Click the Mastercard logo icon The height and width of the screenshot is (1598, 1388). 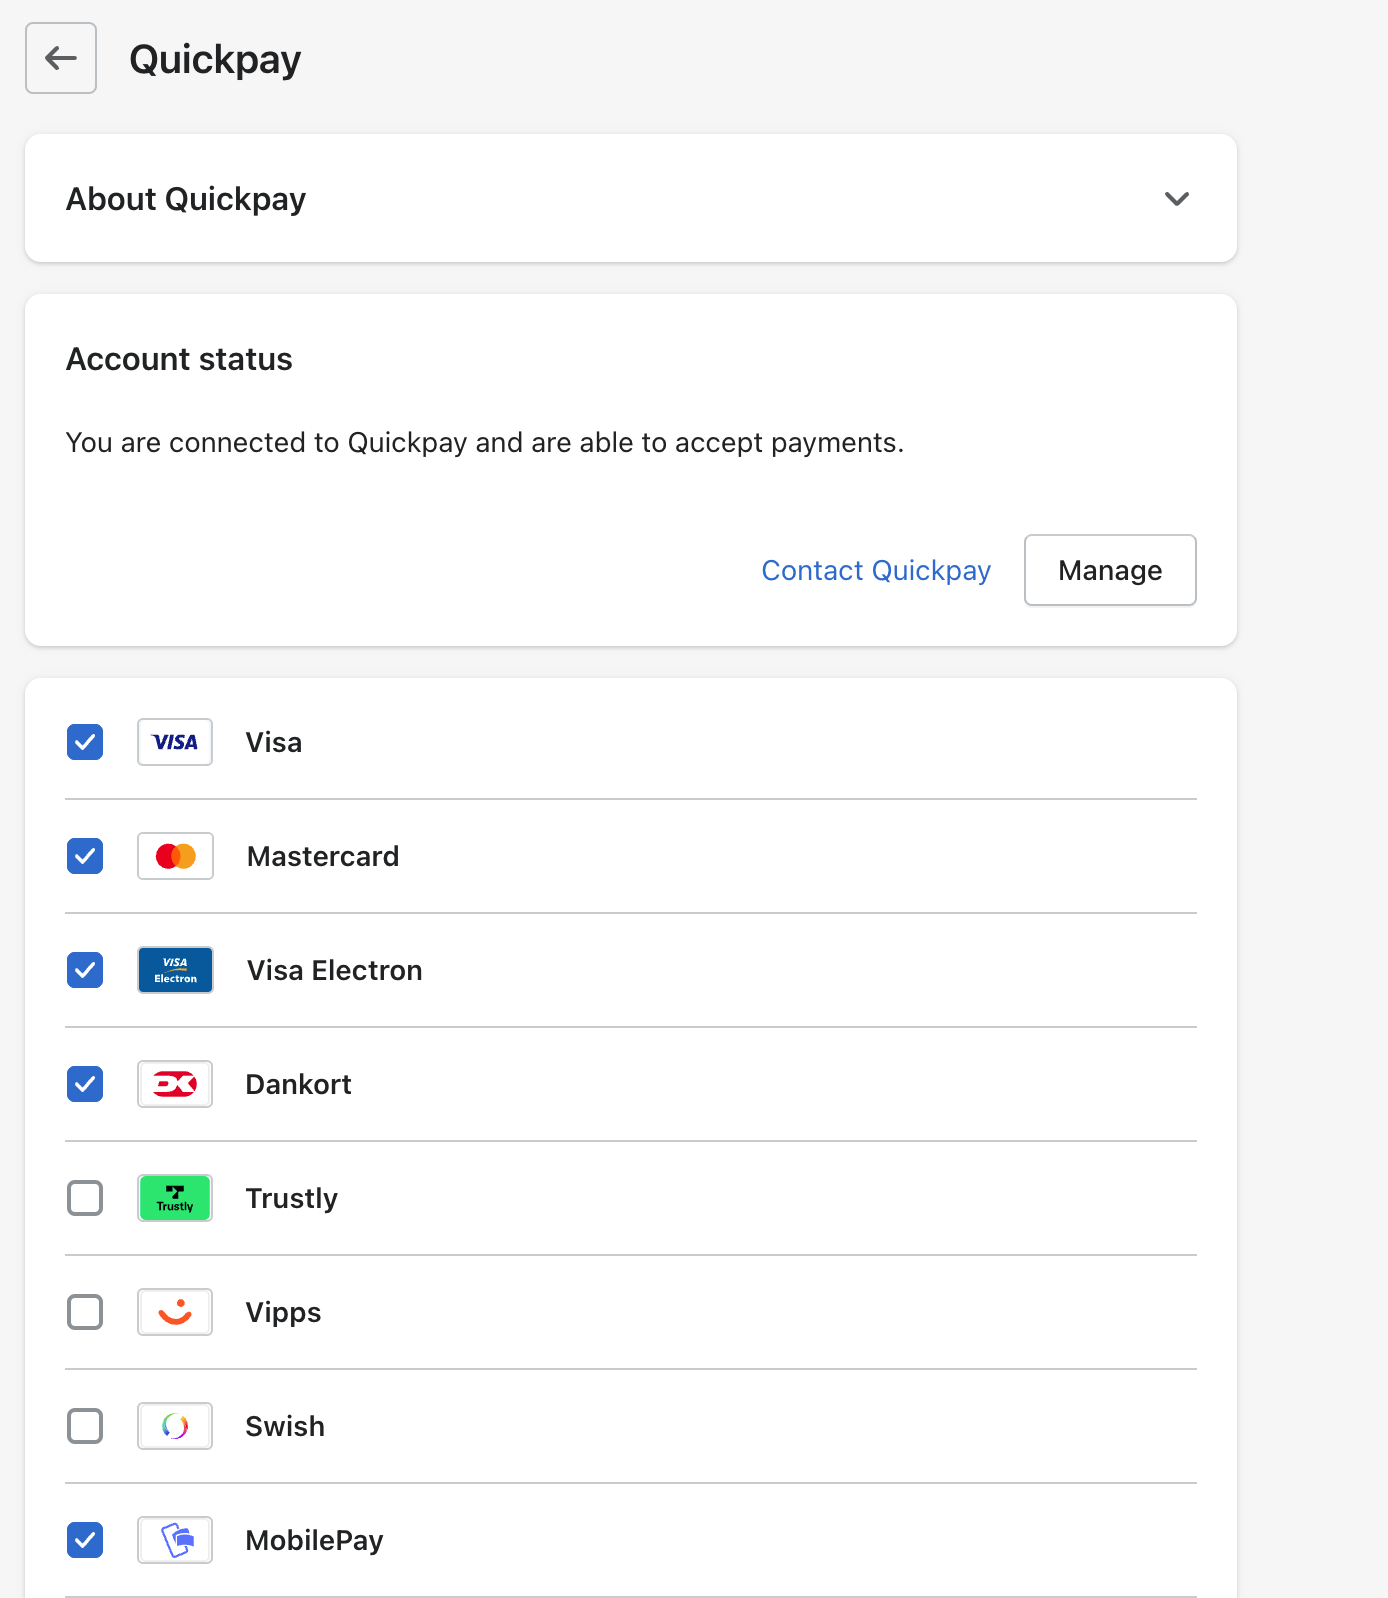175,856
